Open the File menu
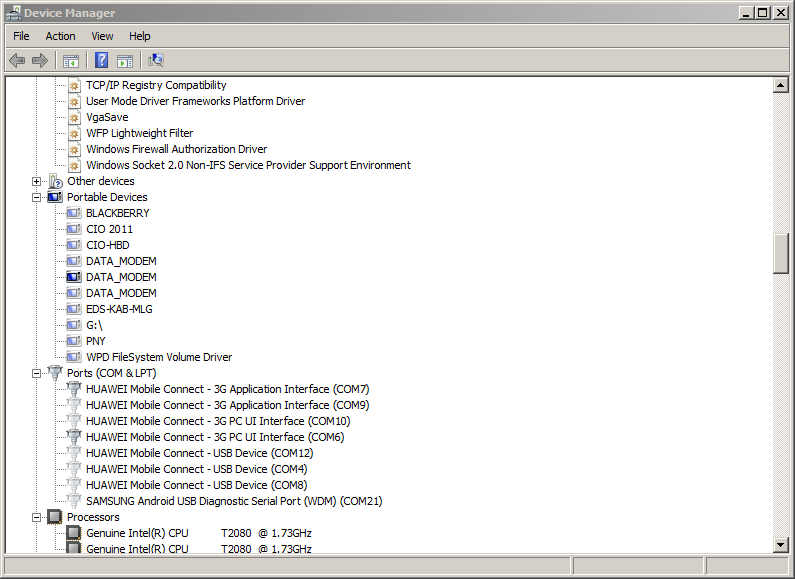Screen dimensions: 795x579 click(x=21, y=36)
